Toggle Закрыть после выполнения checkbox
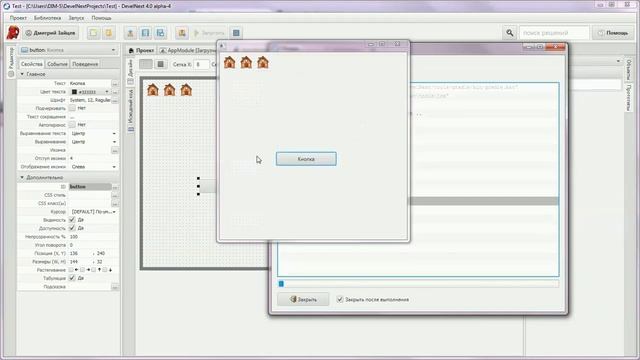Screen dimensions: 640x360 pyautogui.click(x=340, y=299)
